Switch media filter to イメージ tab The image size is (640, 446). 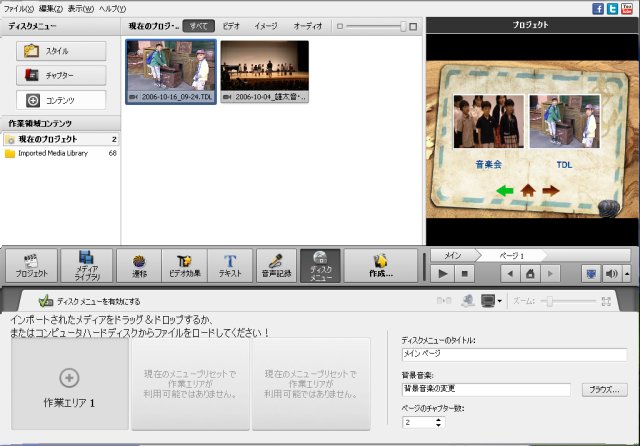click(x=266, y=24)
